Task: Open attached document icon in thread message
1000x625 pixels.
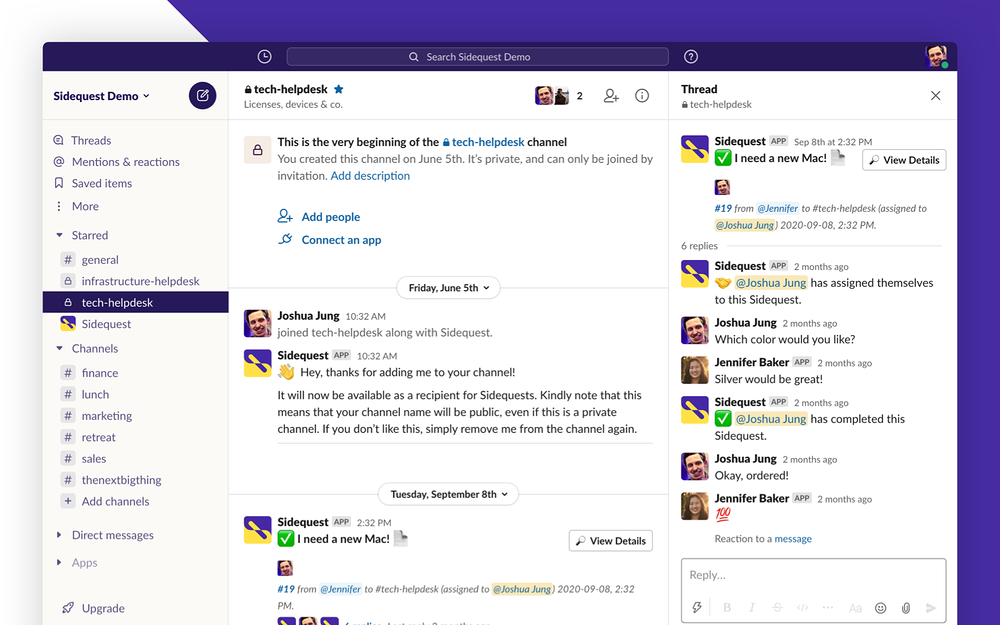Action: click(837, 158)
